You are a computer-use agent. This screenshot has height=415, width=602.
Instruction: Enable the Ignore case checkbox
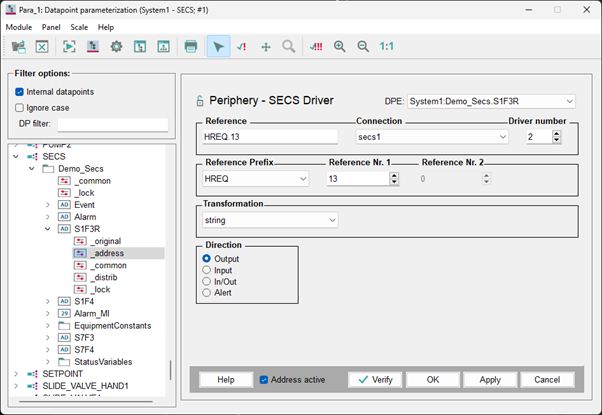point(20,108)
